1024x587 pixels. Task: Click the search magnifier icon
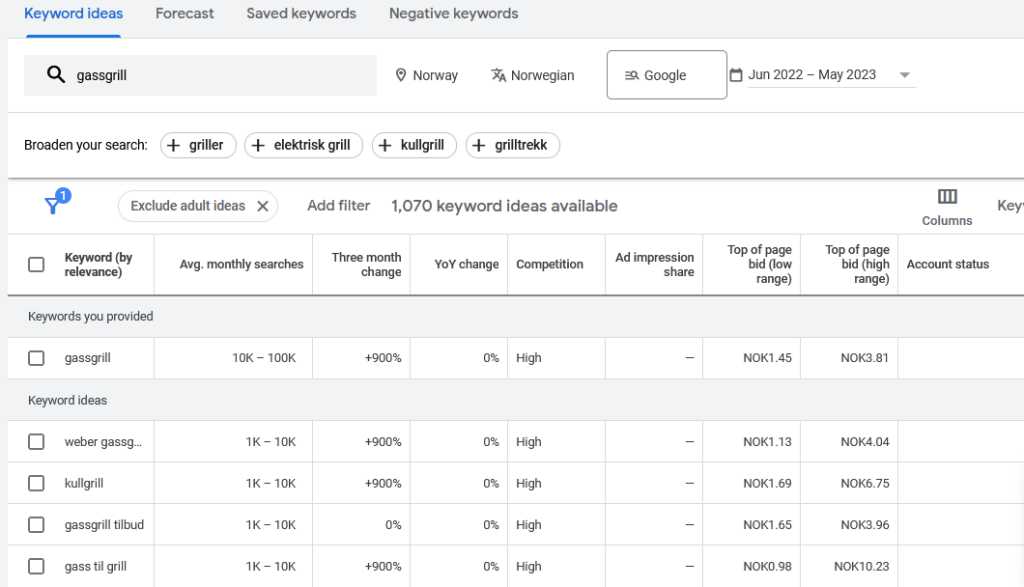click(56, 75)
